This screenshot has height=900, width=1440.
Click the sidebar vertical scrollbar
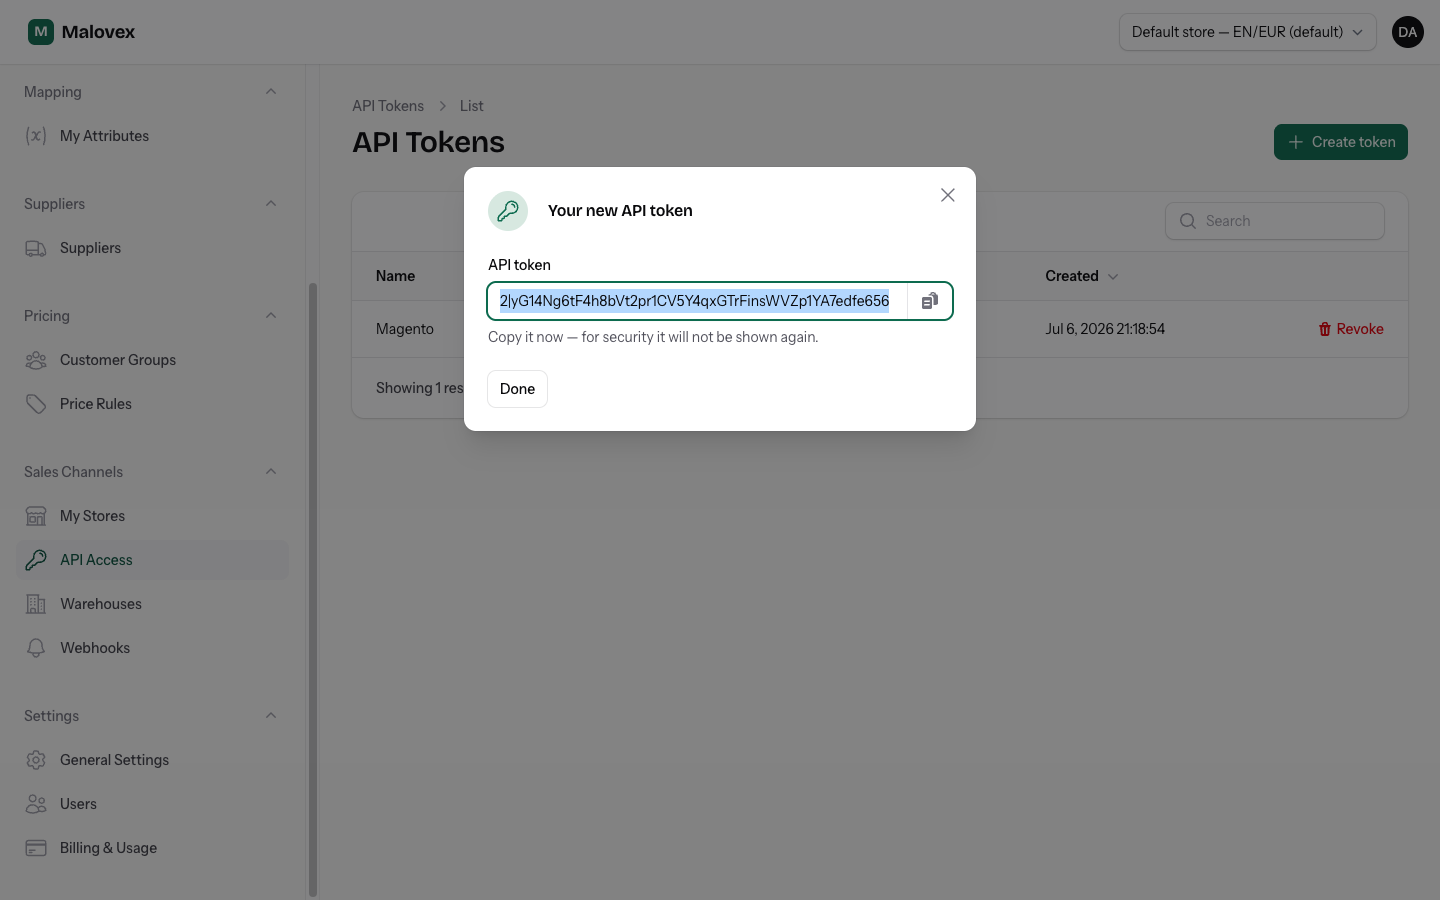point(313,590)
